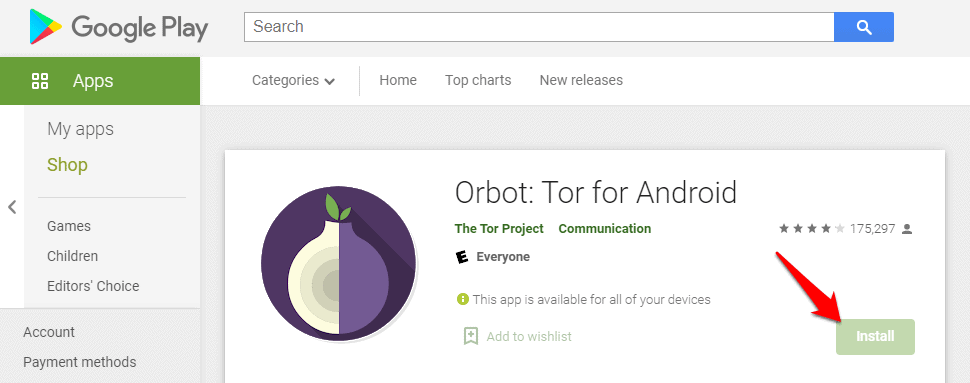Viewport: 970px width, 383px height.
Task: Click the Apps grid icon
Action: (x=40, y=80)
